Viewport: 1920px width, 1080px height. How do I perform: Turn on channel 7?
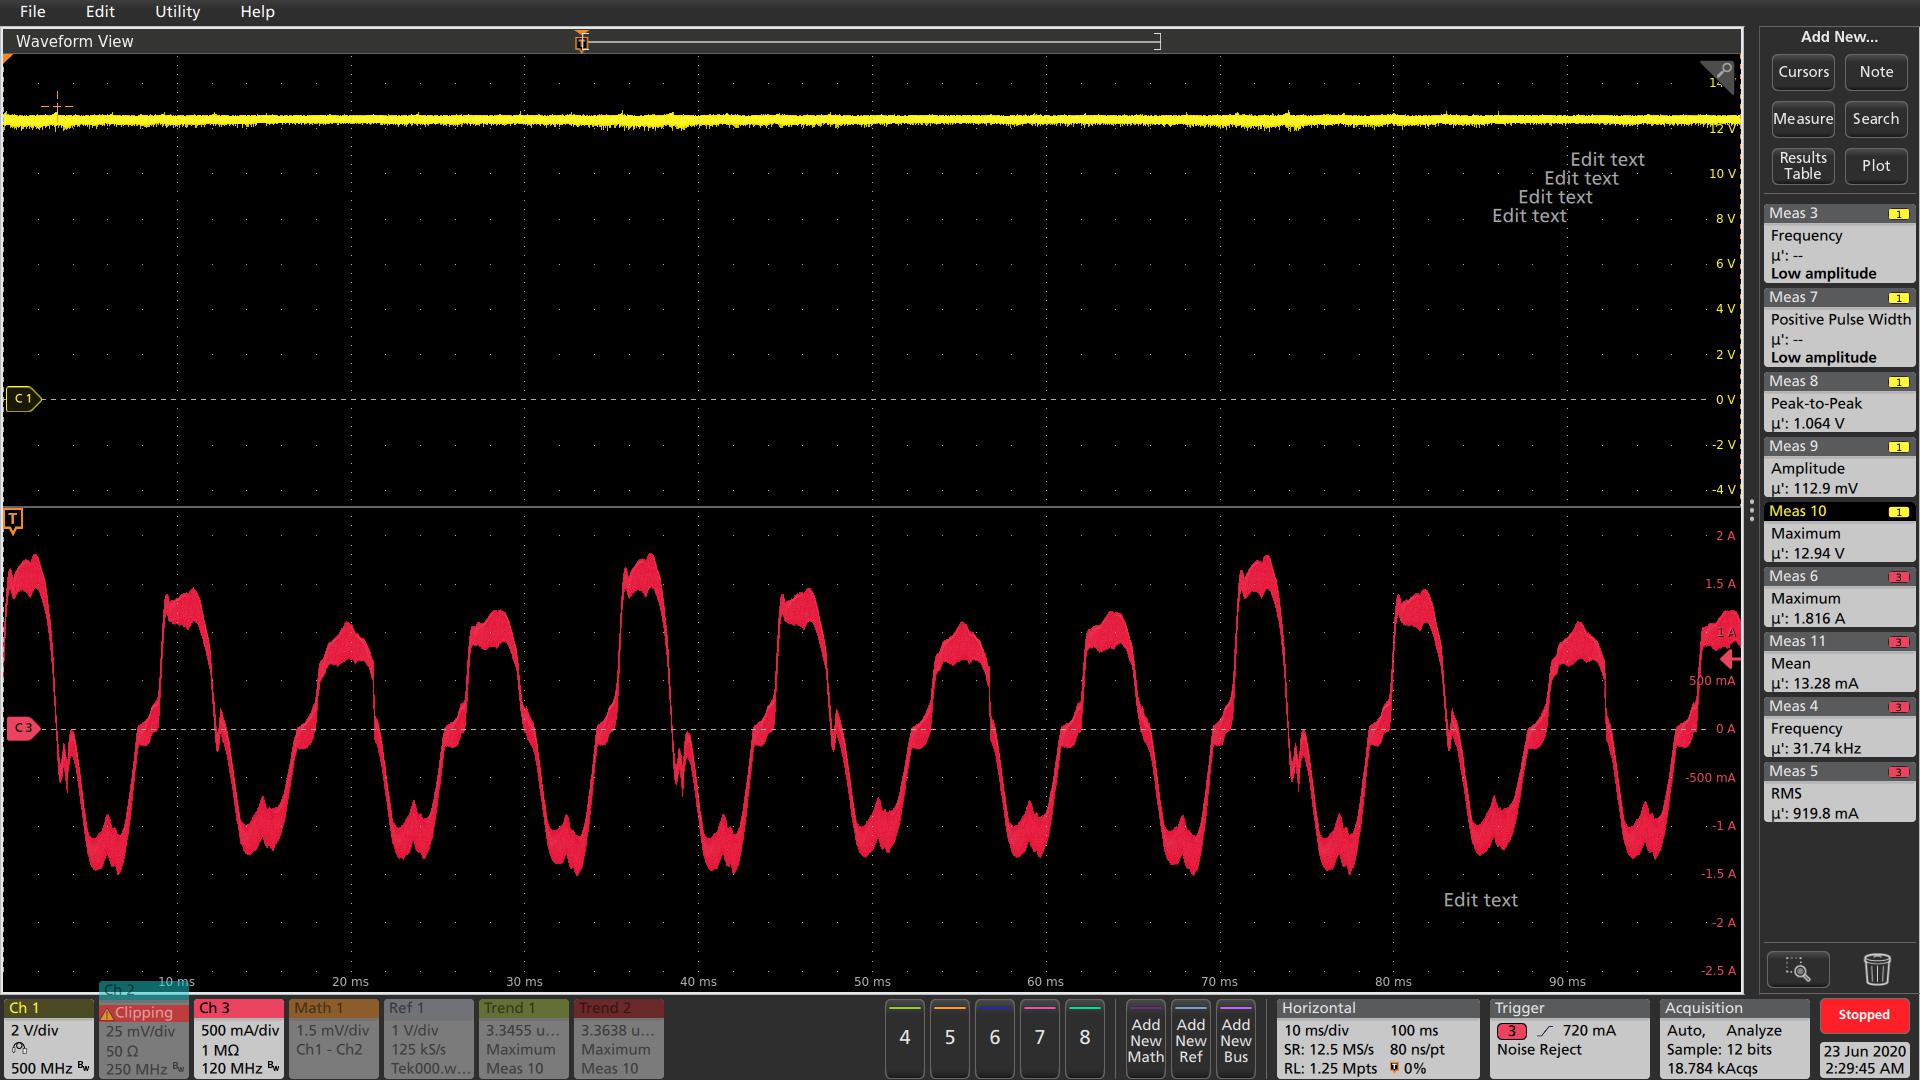coord(1040,1038)
